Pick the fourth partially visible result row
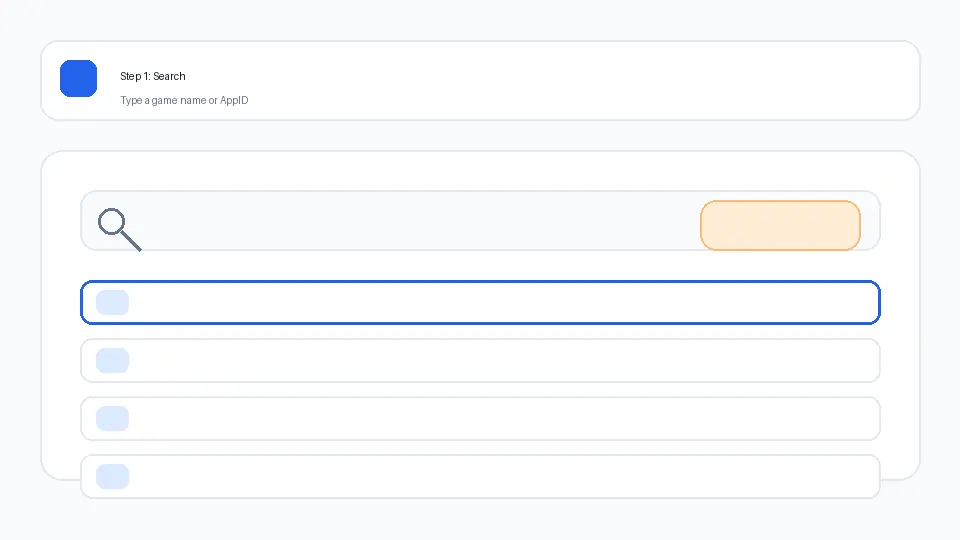The image size is (960, 540). pyautogui.click(x=480, y=476)
